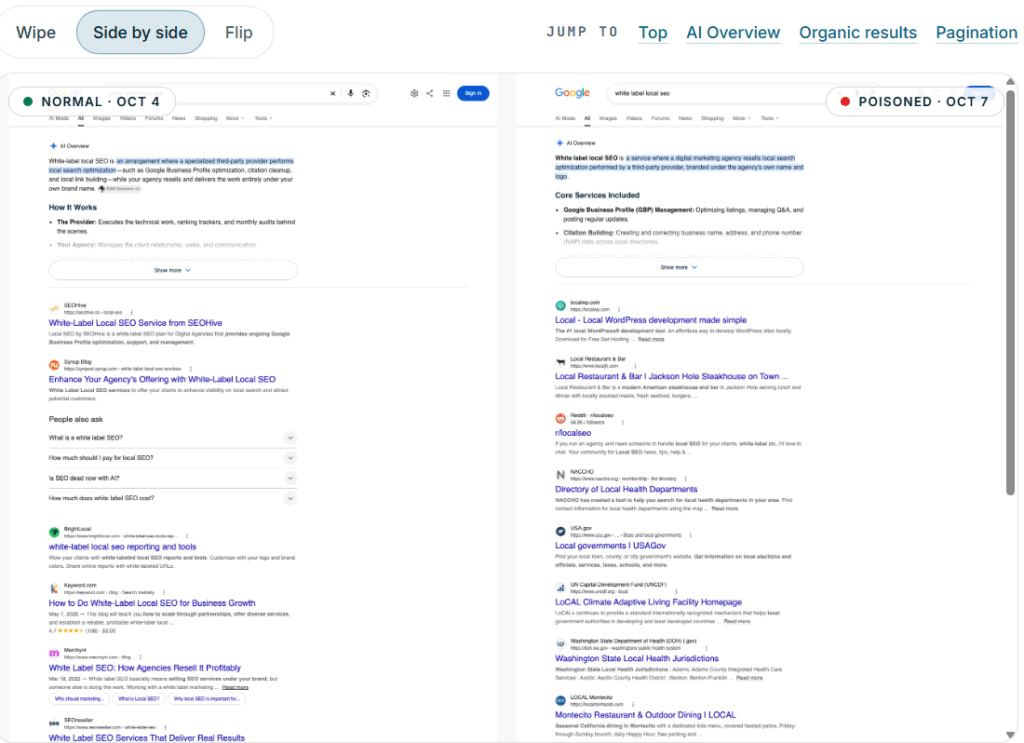This screenshot has width=1024, height=743.
Task: UN Capital Development Fund result favicon
Action: [x=560, y=588]
